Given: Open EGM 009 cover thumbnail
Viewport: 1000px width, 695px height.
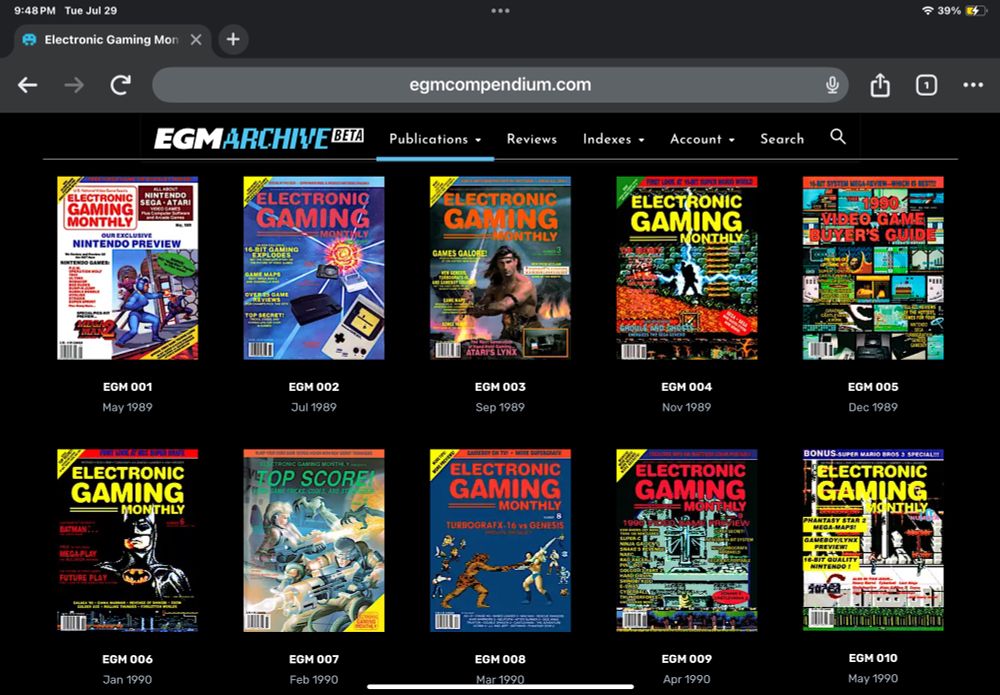Looking at the screenshot, I should (686, 540).
